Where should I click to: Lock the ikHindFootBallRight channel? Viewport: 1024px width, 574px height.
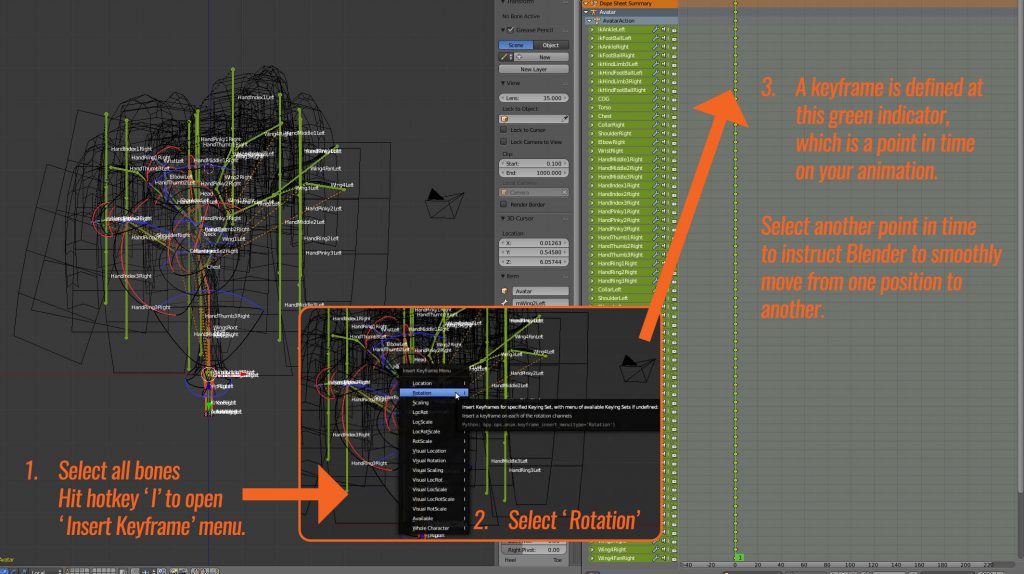tap(673, 90)
